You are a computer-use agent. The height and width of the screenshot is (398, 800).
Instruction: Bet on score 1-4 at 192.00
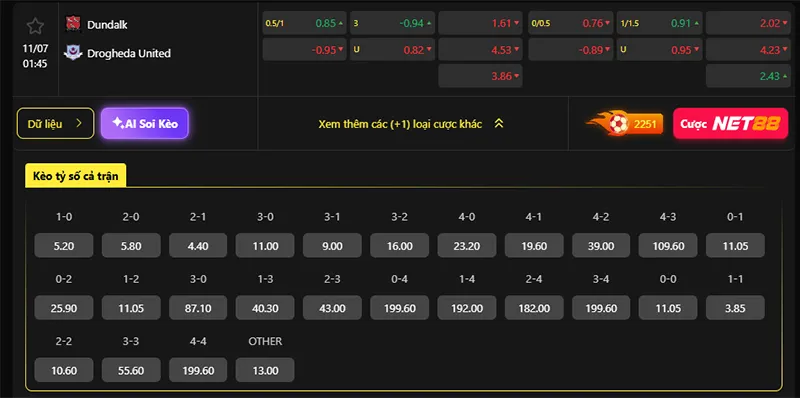click(x=467, y=308)
